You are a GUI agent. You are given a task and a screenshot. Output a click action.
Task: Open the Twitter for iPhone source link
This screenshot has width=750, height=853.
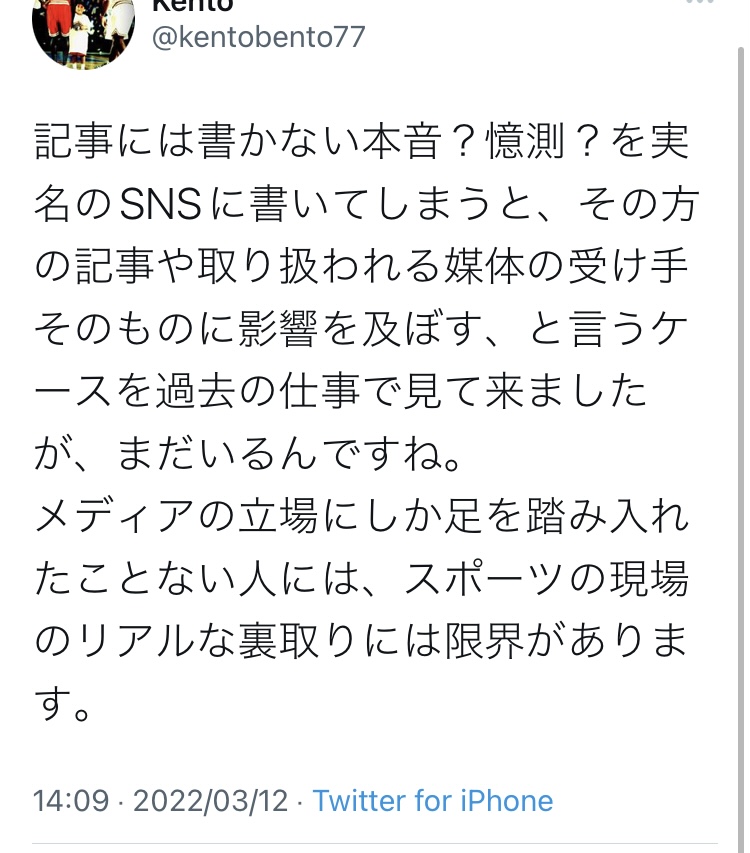tap(433, 801)
